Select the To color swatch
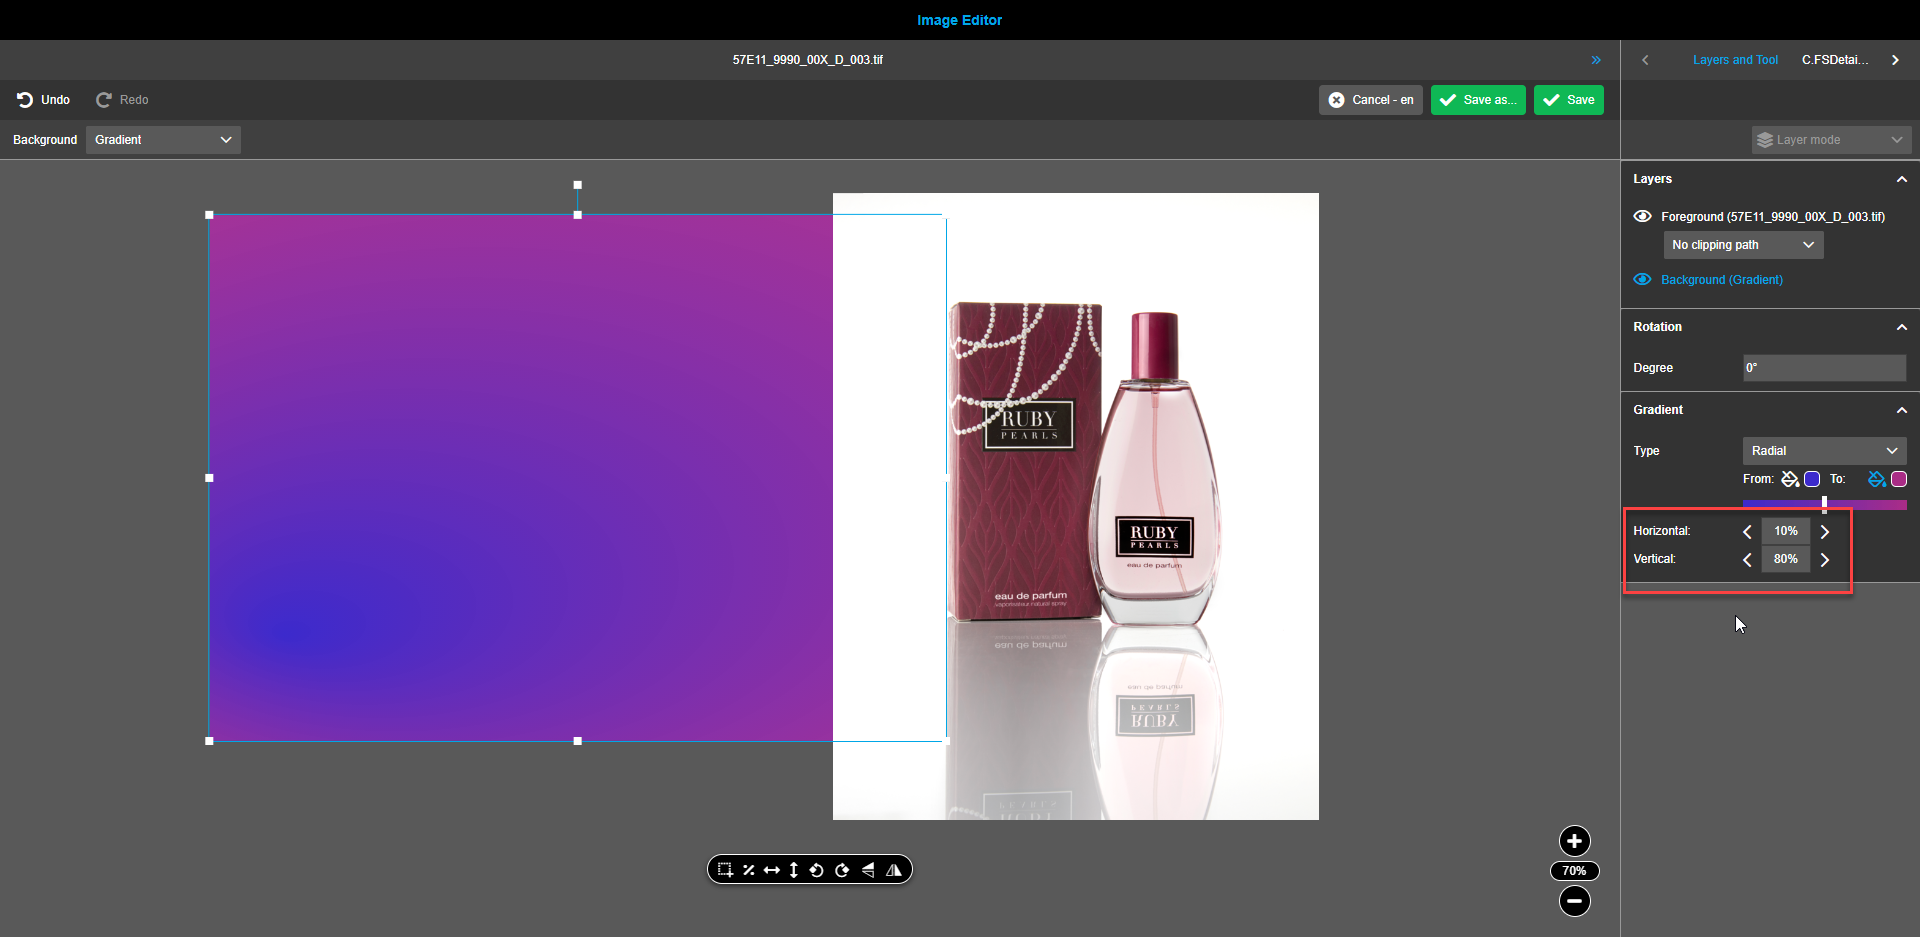 click(x=1899, y=479)
